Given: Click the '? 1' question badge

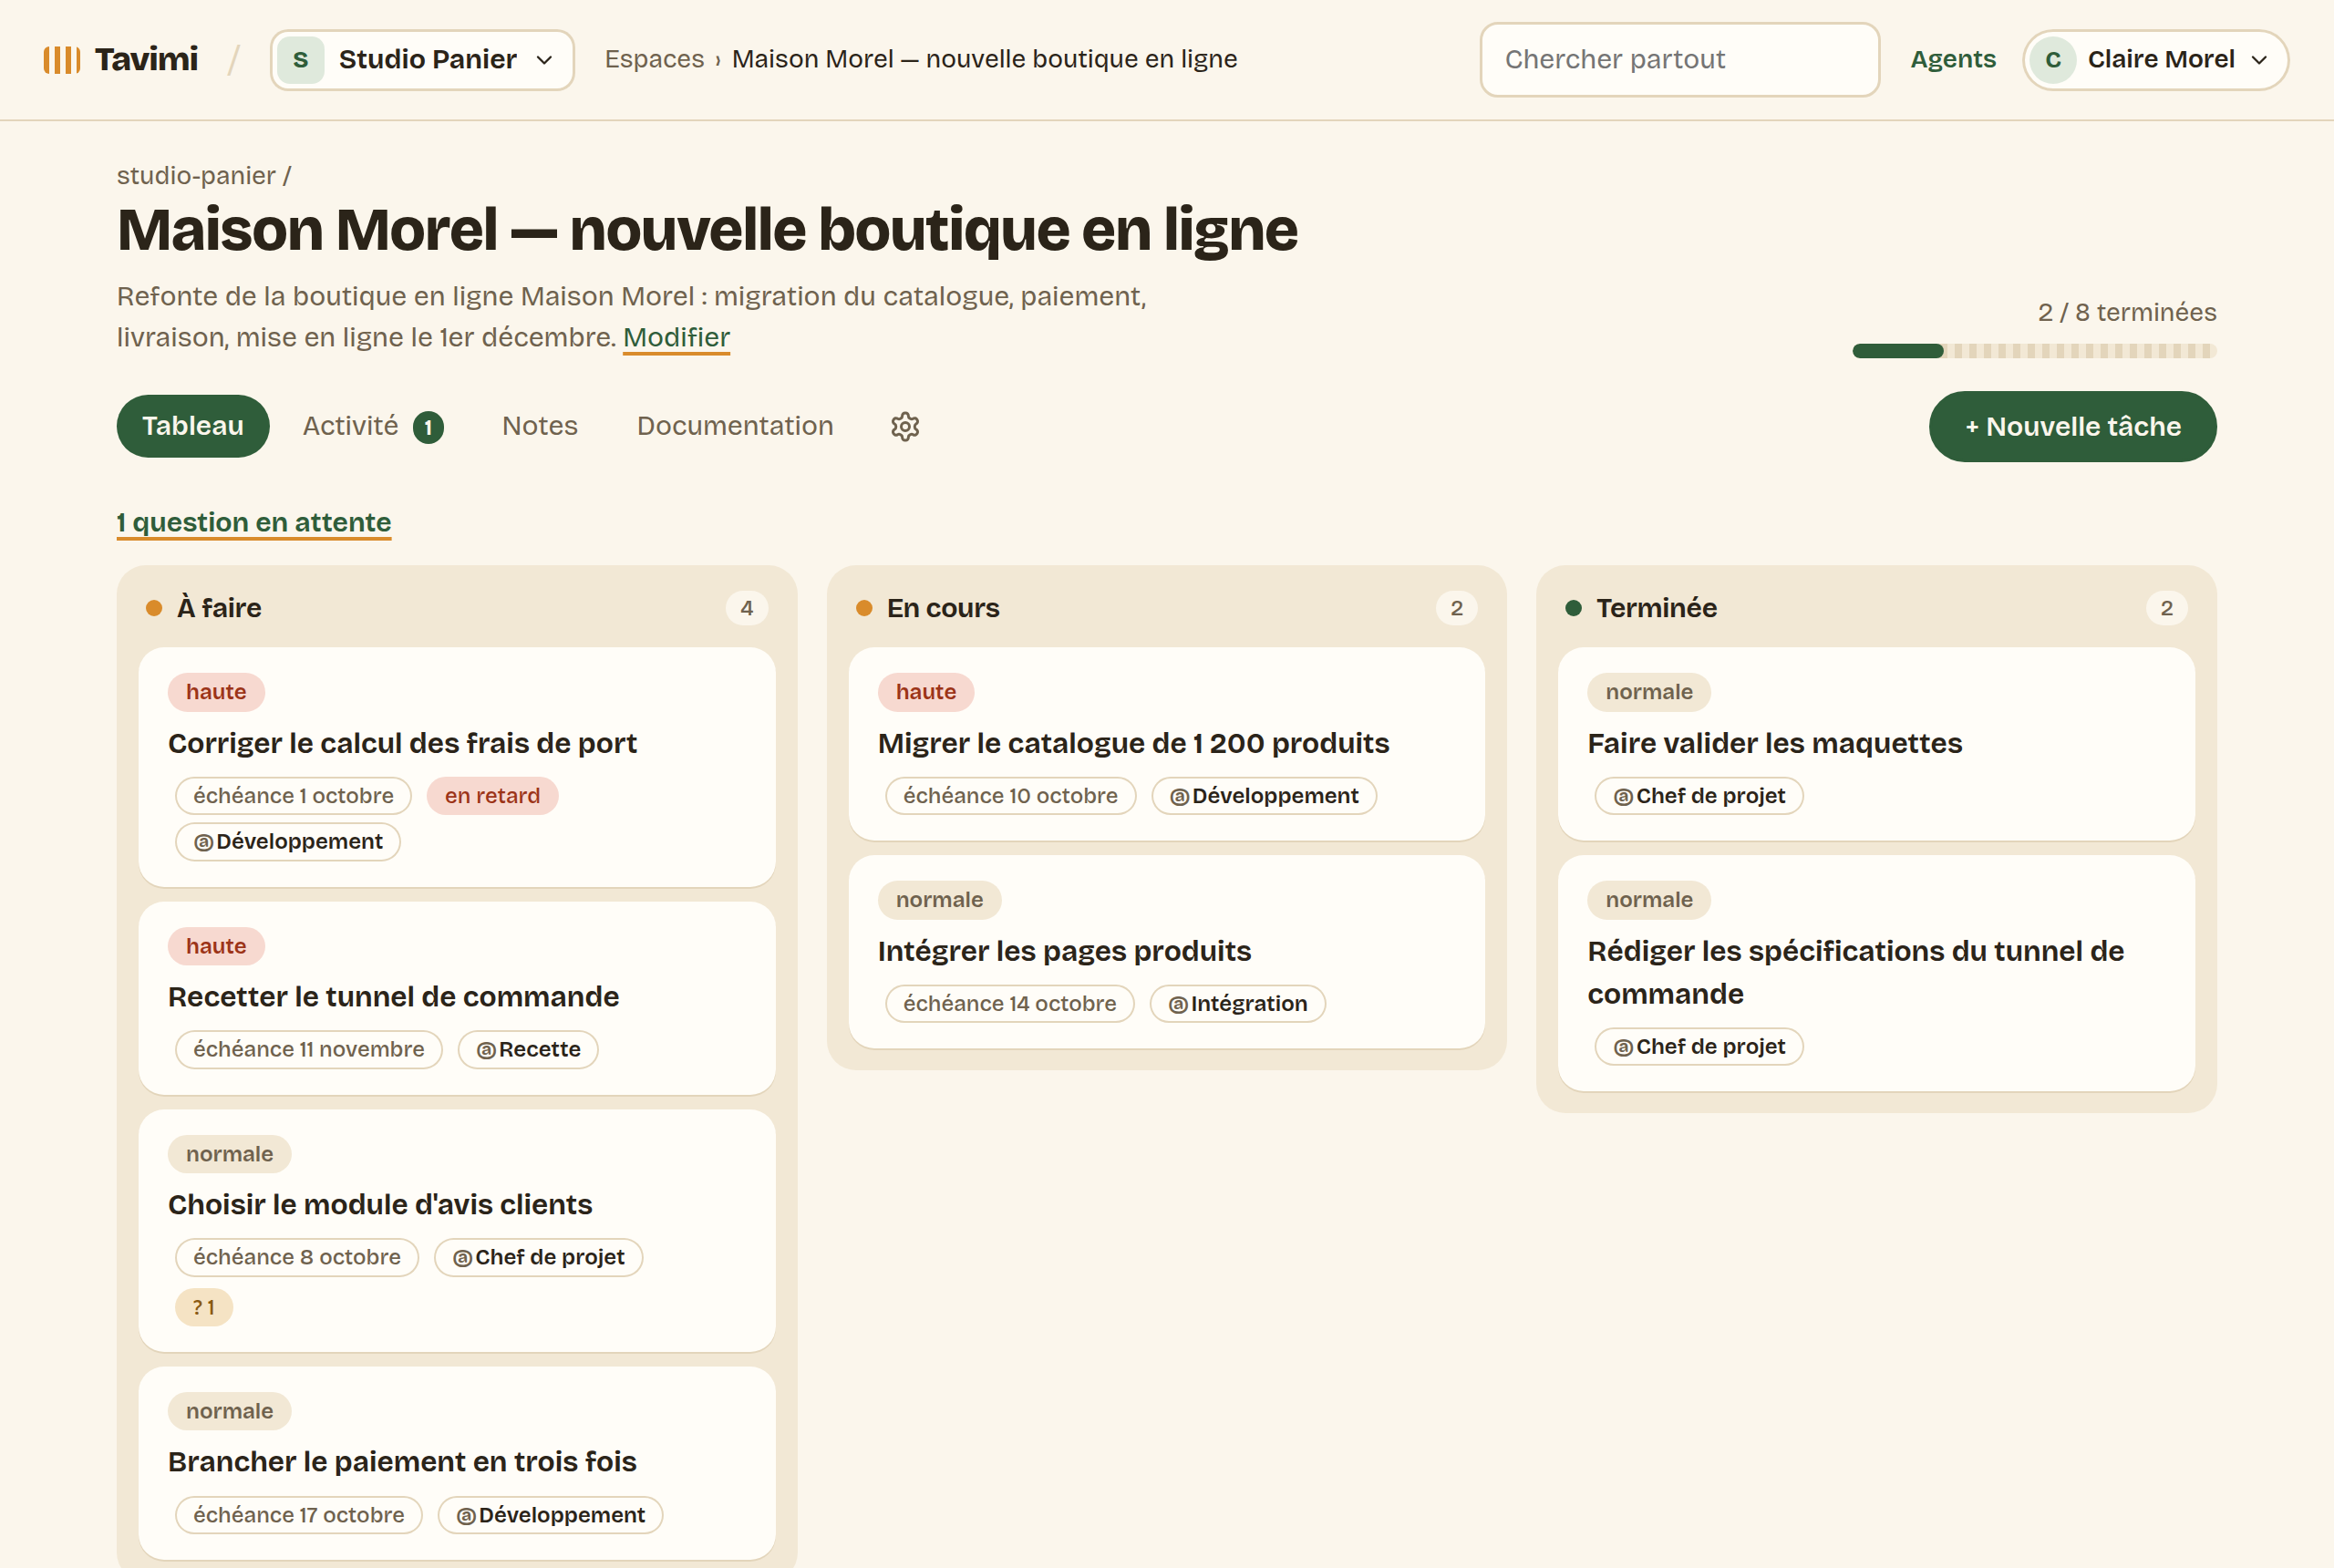Looking at the screenshot, I should point(203,1307).
